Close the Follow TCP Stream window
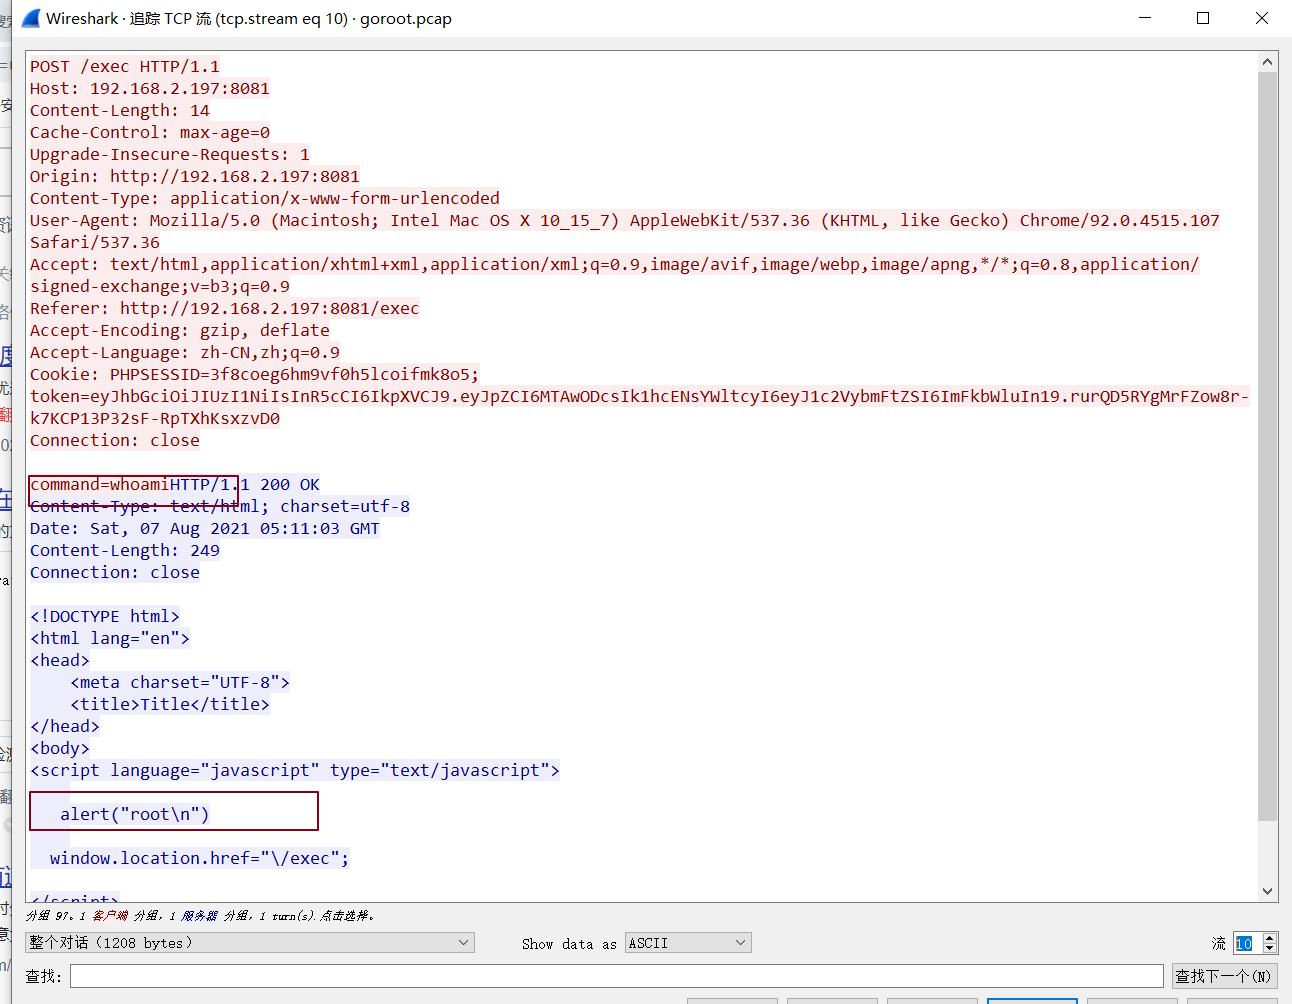This screenshot has height=1004, width=1292. point(1262,18)
